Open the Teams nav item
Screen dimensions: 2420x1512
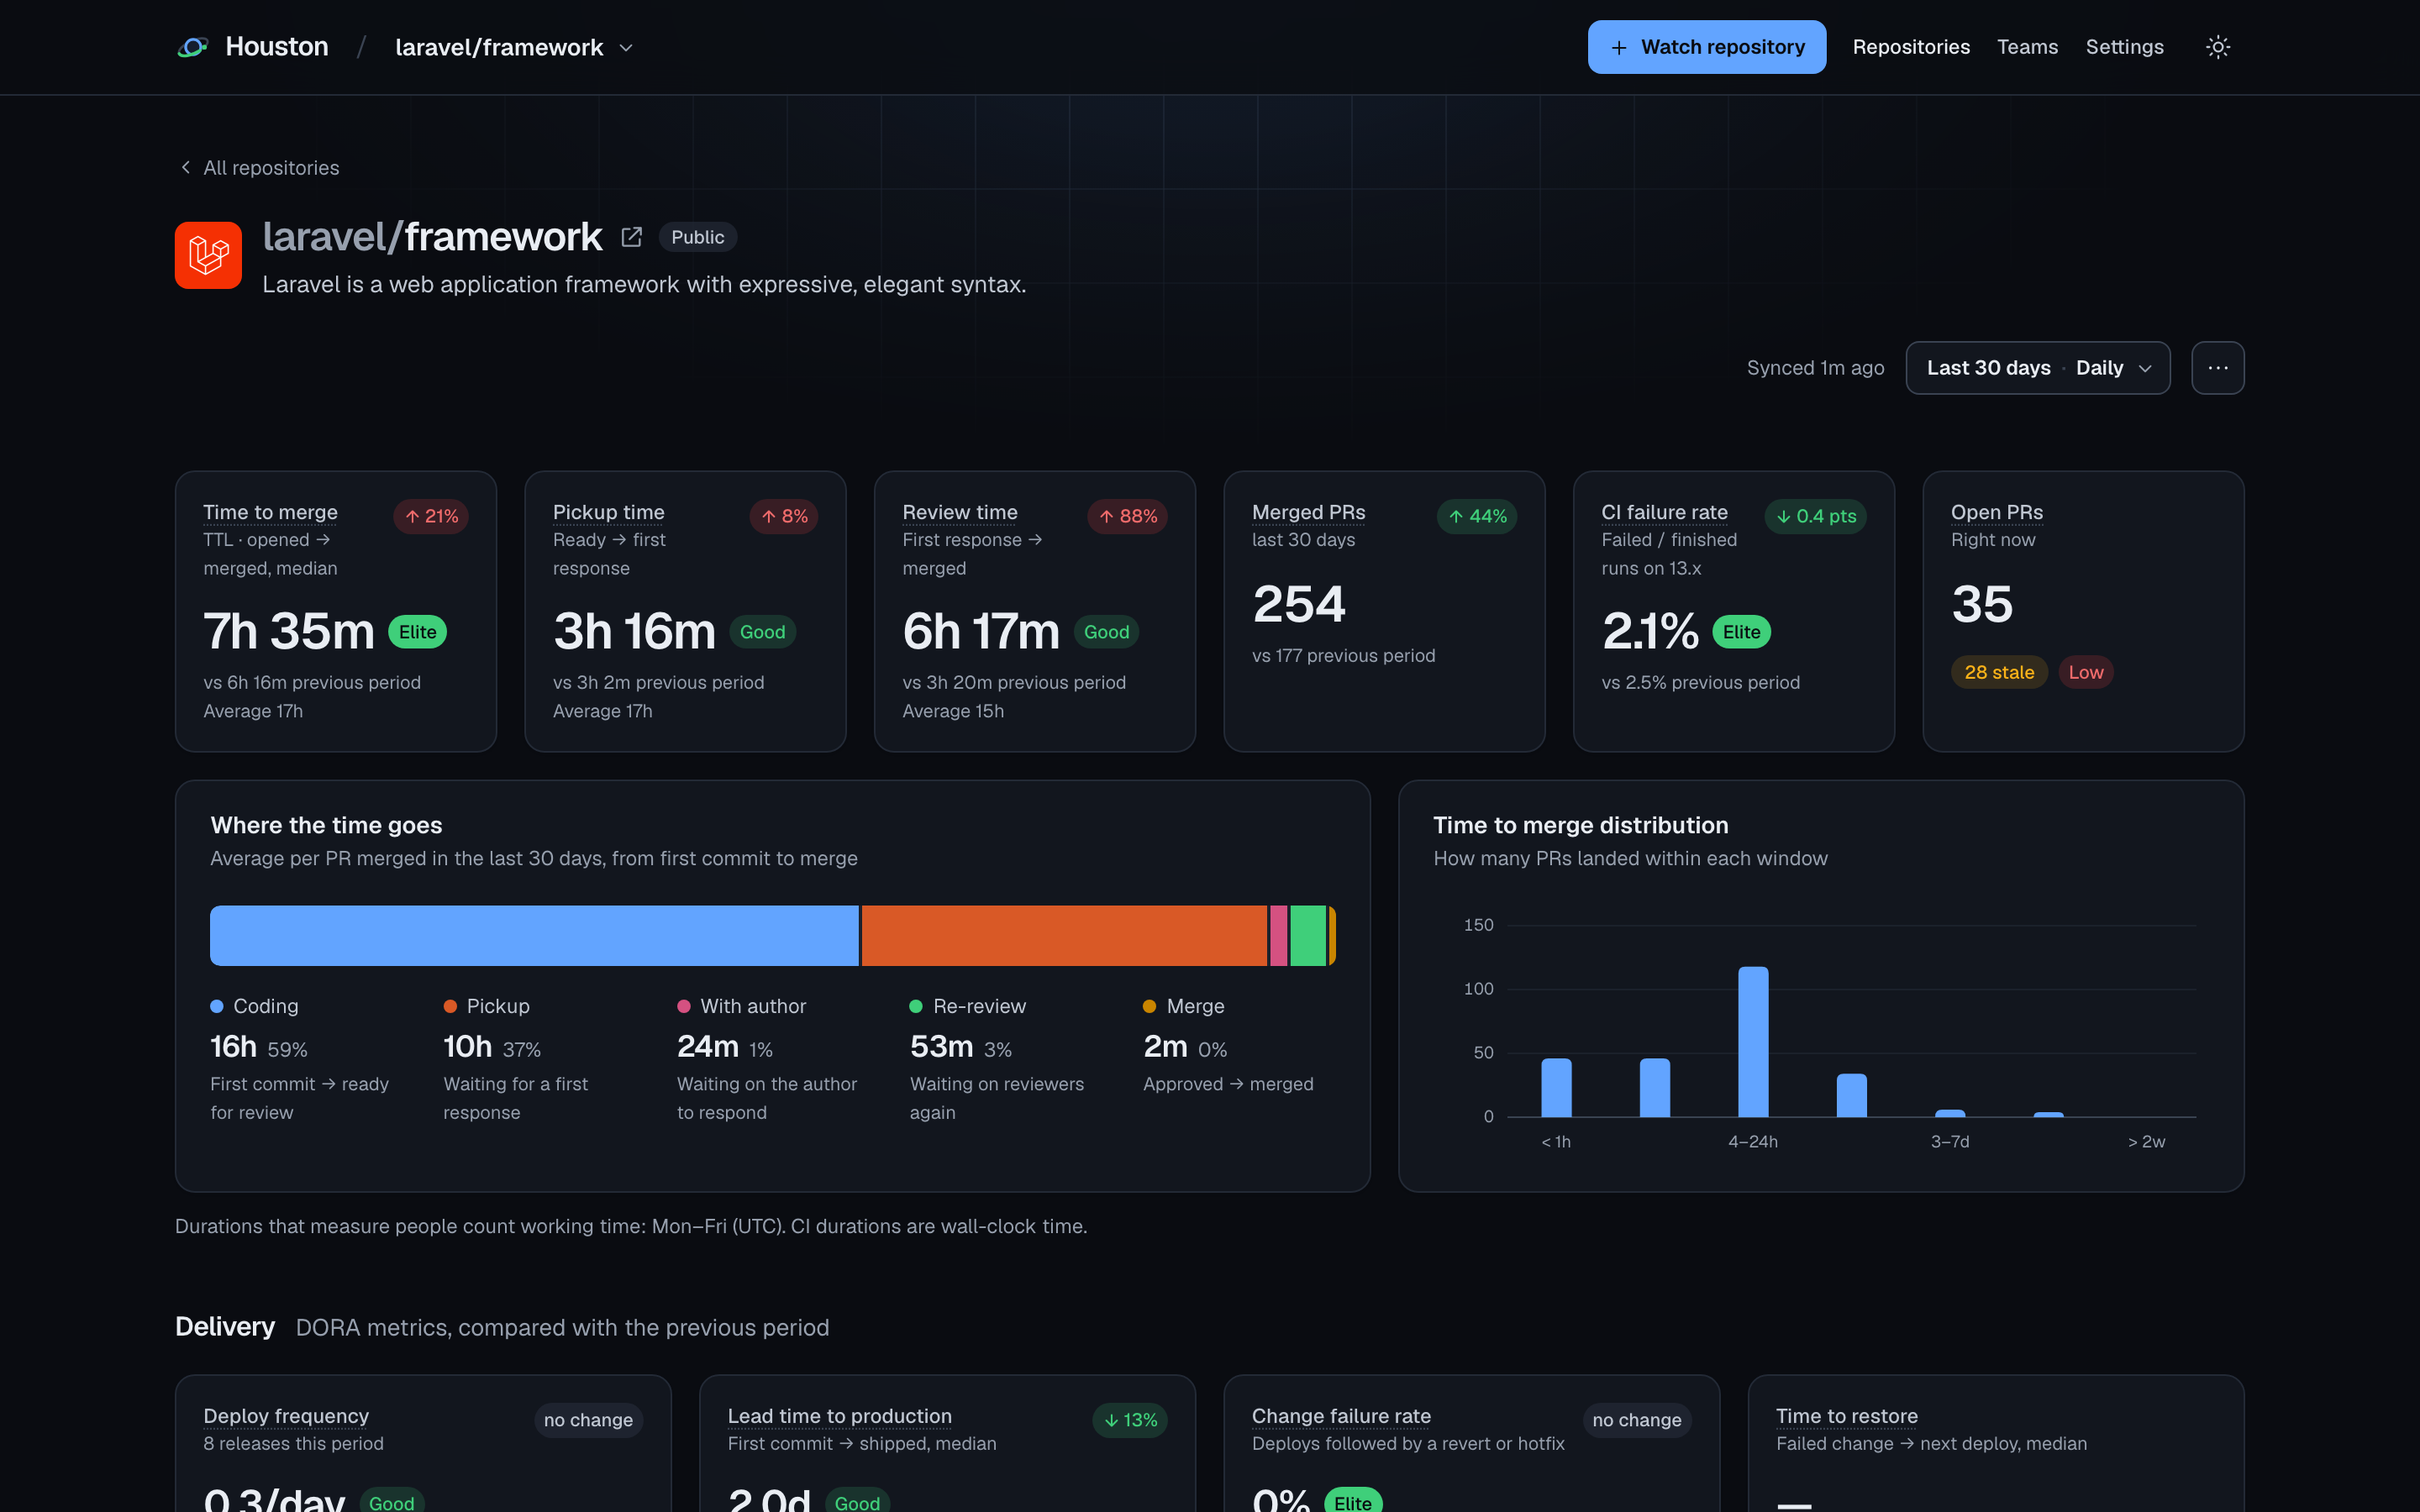(2027, 47)
